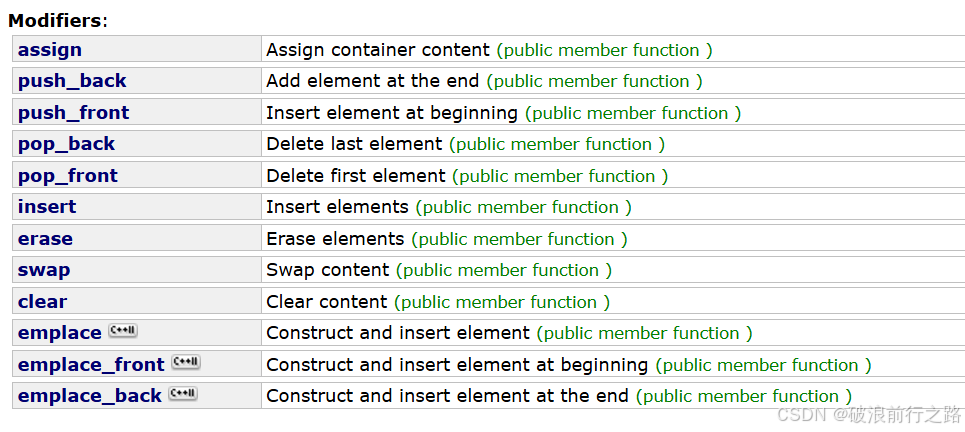The image size is (965, 432).
Task: Go to the push_front reference page
Action: click(73, 113)
